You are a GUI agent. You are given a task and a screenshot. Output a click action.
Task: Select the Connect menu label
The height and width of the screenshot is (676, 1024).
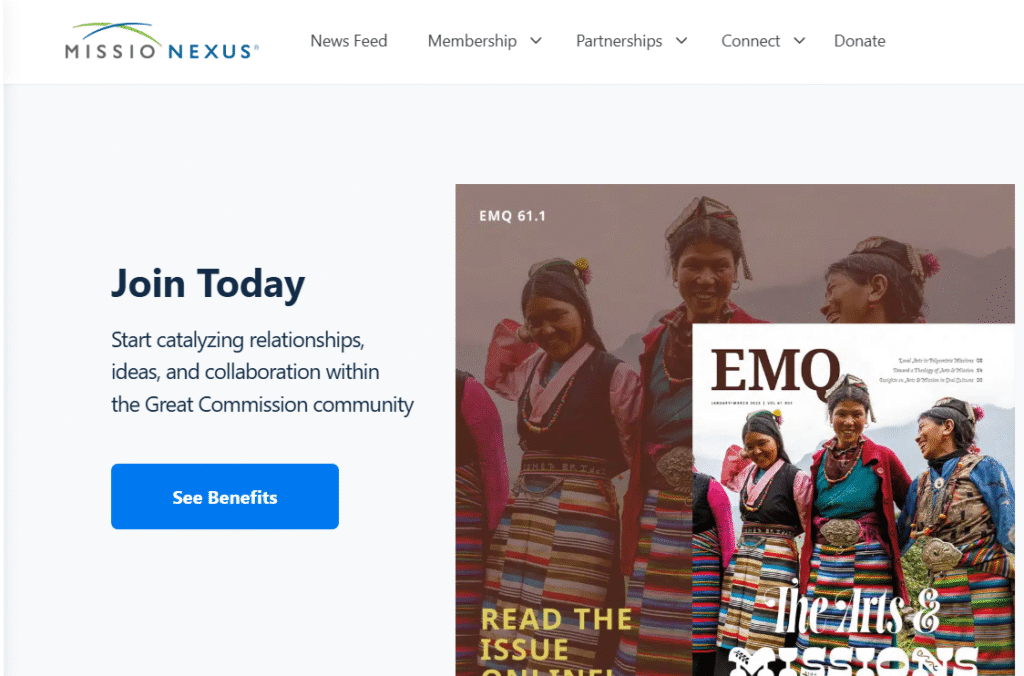750,41
